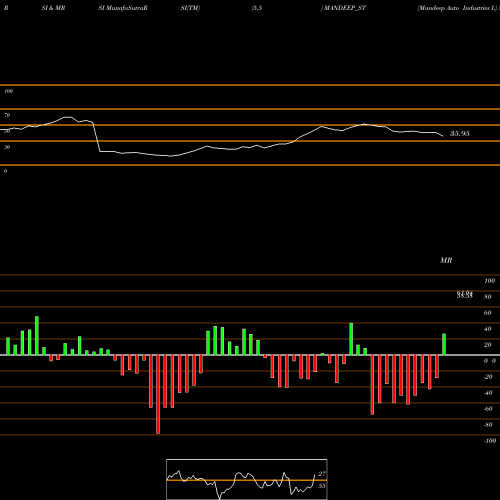Click the RSI value label 35.95
The height and width of the screenshot is (500, 500).
point(460,134)
